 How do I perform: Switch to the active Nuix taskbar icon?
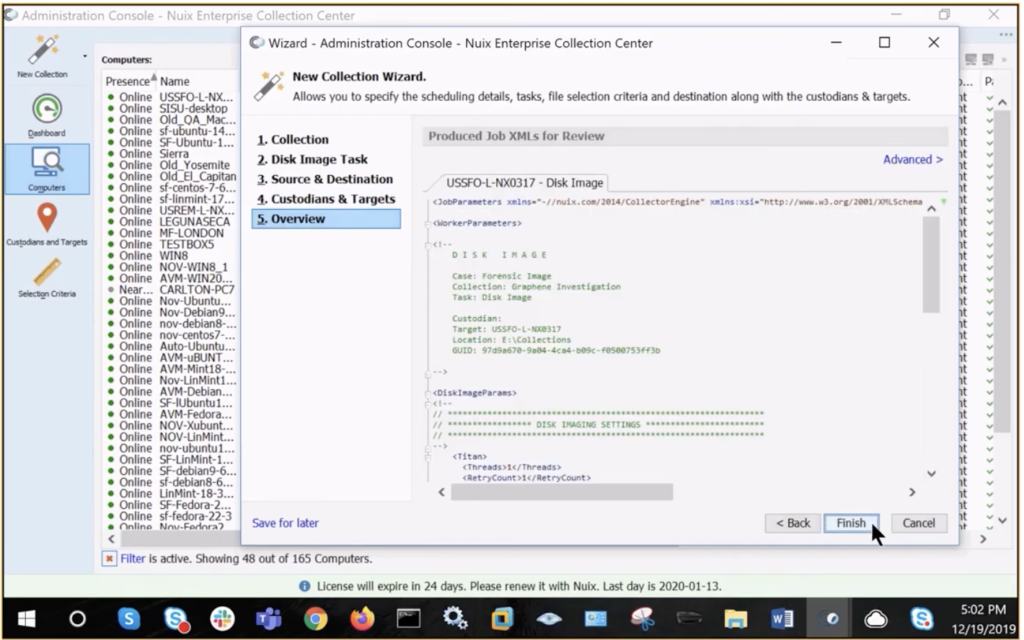click(829, 618)
